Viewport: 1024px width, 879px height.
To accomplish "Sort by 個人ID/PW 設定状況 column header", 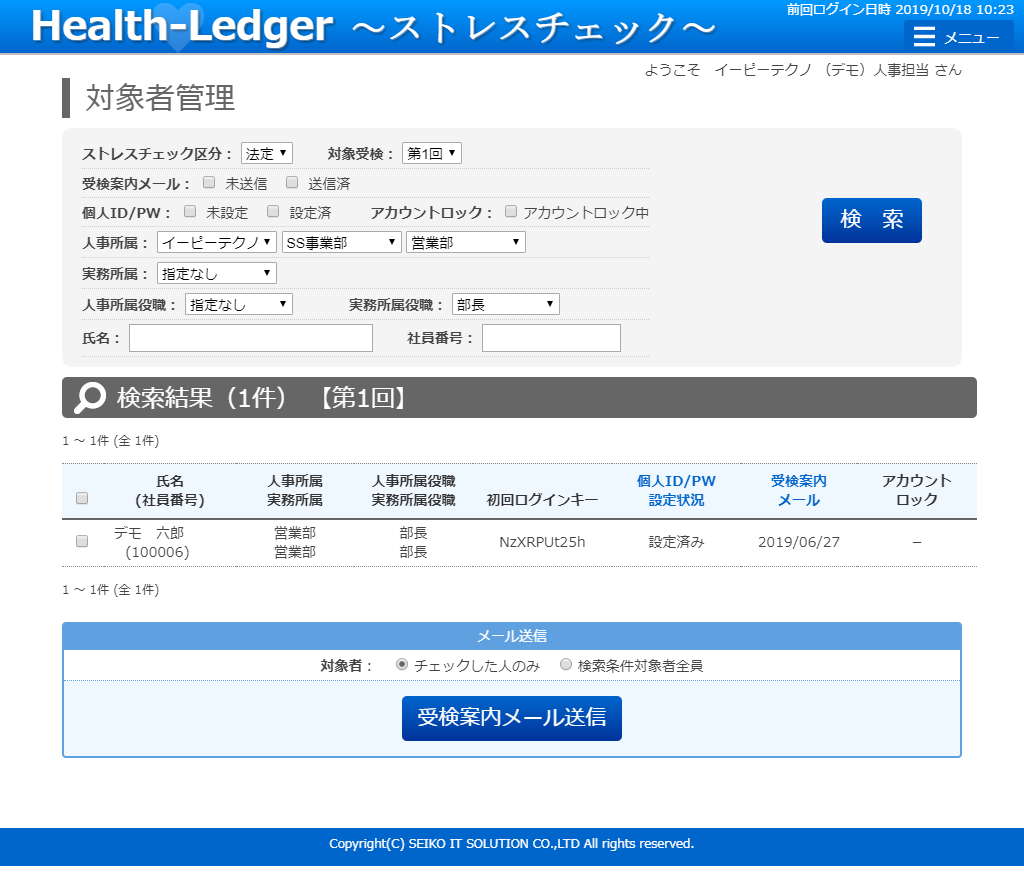I will [676, 490].
